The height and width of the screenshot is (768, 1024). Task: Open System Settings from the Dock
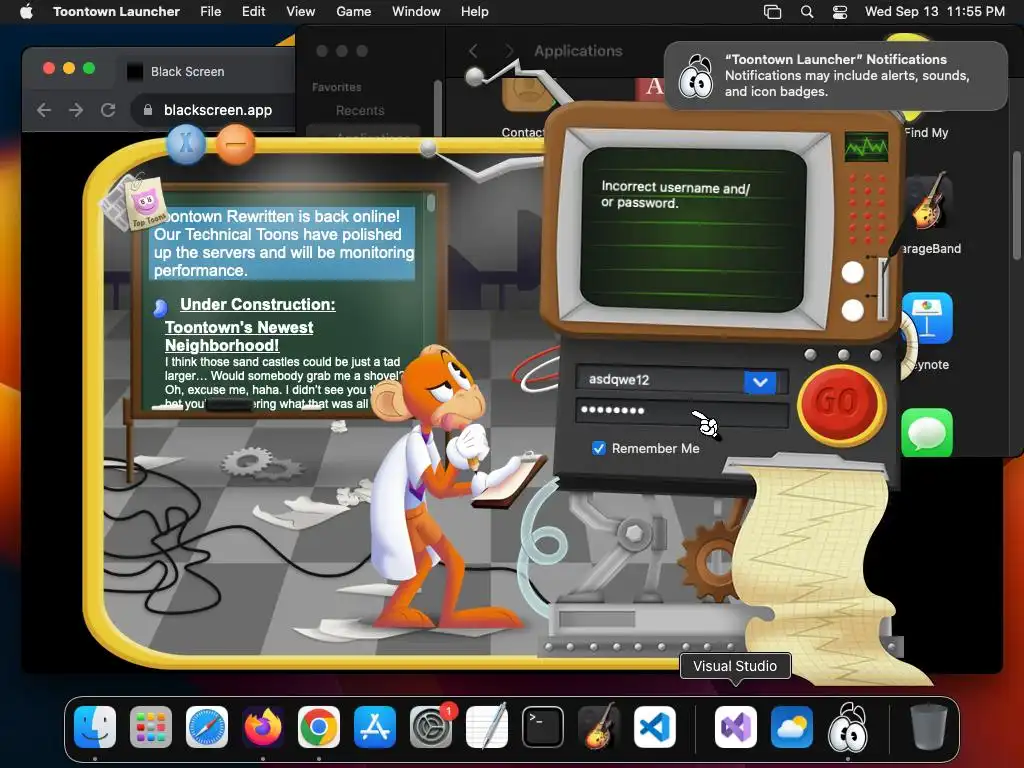click(431, 727)
